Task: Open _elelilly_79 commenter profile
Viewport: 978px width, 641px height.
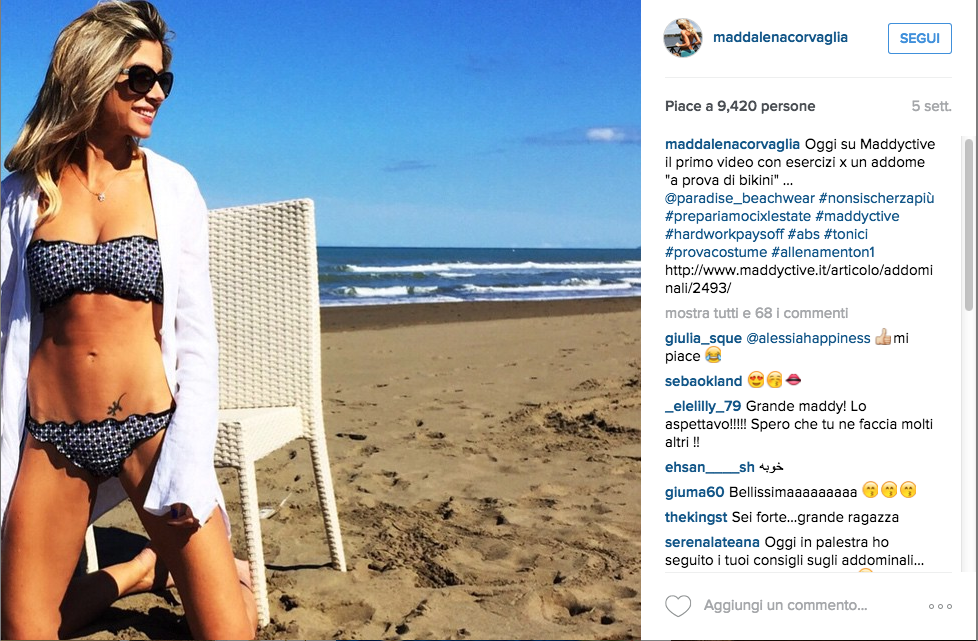Action: coord(703,407)
